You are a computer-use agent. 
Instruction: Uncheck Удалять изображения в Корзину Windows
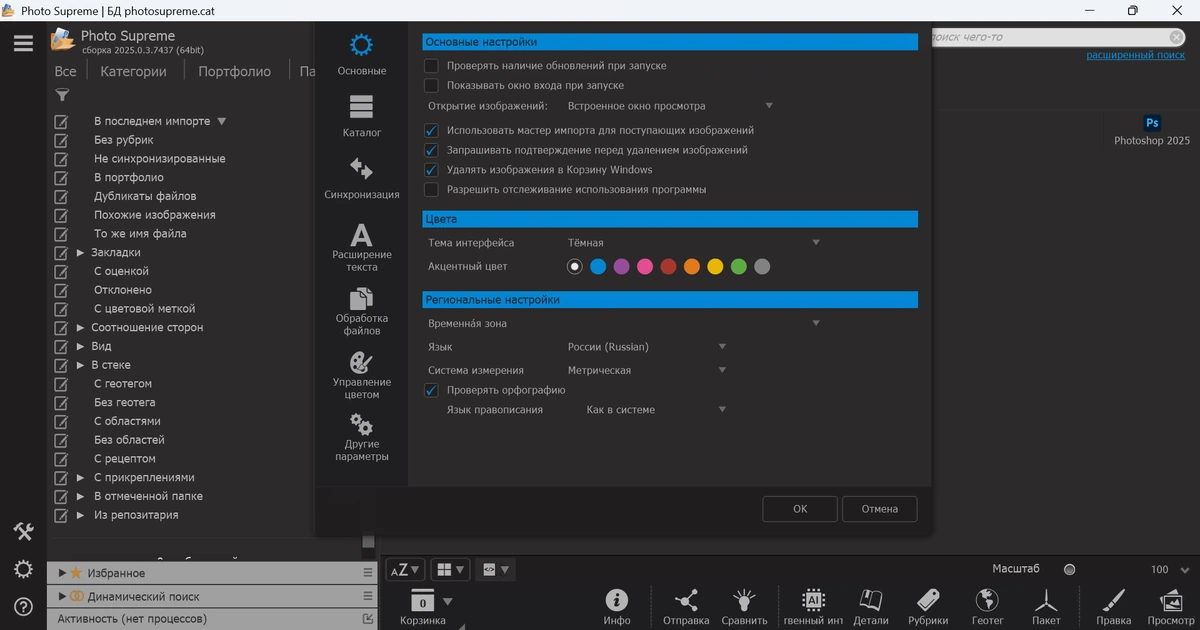[431, 170]
